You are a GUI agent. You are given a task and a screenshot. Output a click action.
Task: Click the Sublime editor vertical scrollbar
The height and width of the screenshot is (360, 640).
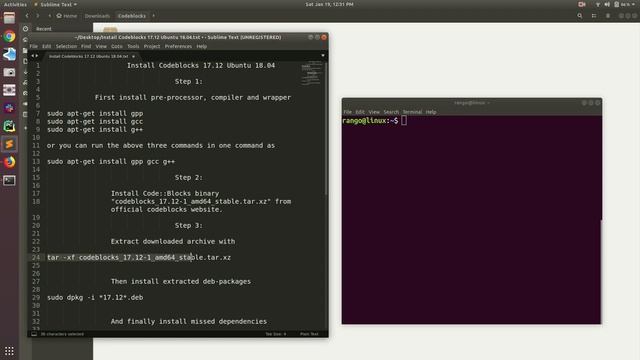click(326, 129)
